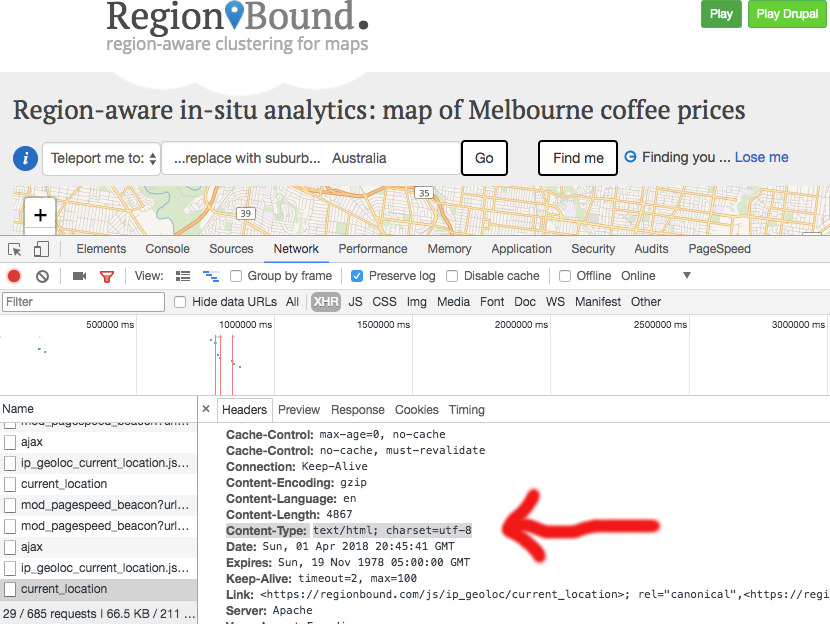Switch to the Application tab
This screenshot has width=830, height=624.
point(521,249)
